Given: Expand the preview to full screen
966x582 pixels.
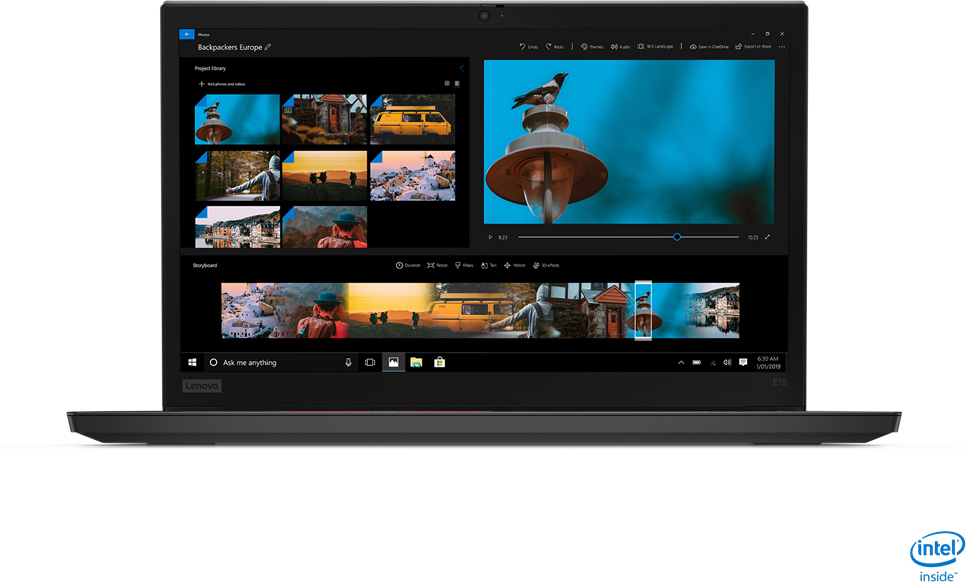Looking at the screenshot, I should (x=768, y=237).
